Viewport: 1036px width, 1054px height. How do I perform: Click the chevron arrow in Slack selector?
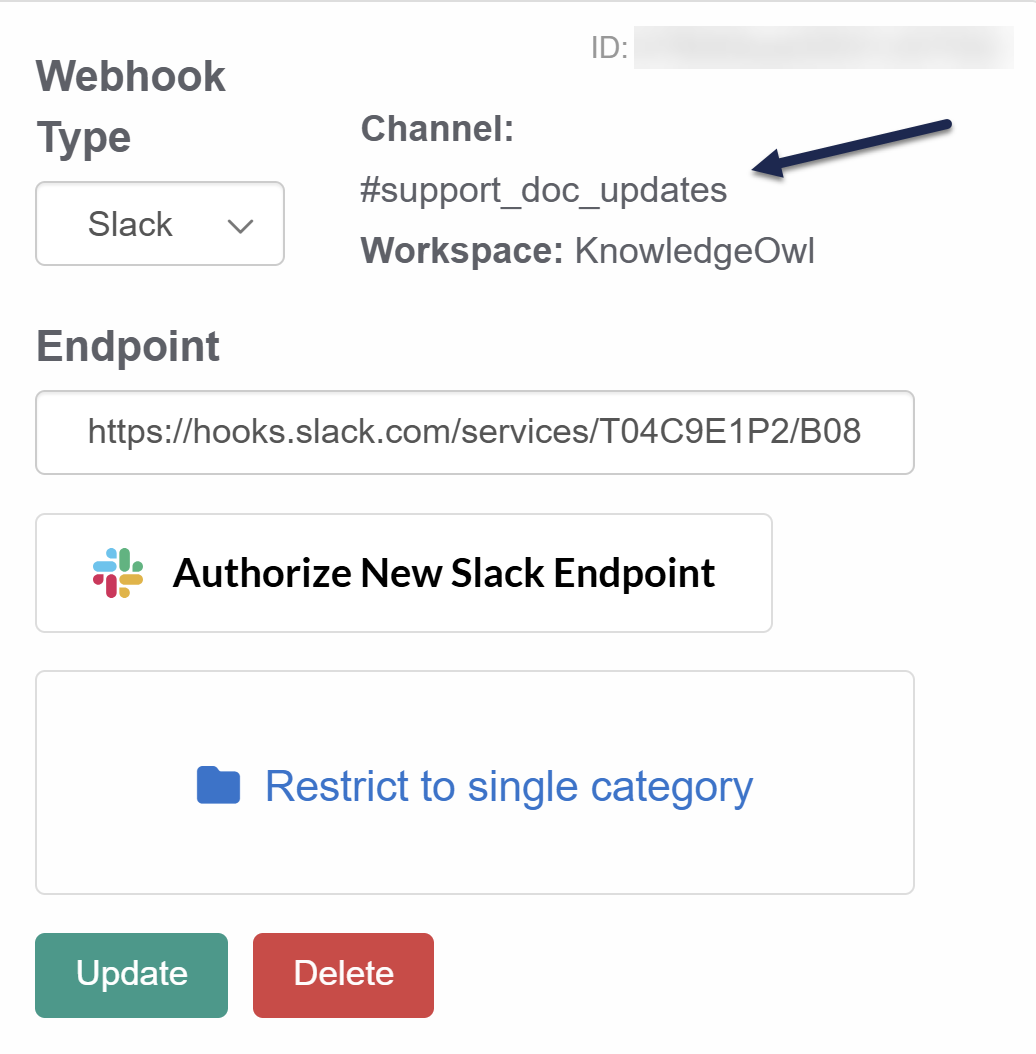pyautogui.click(x=240, y=226)
